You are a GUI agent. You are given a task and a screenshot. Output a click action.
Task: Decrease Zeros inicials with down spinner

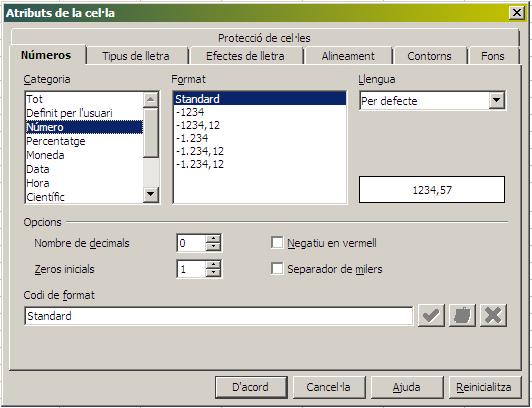213,273
